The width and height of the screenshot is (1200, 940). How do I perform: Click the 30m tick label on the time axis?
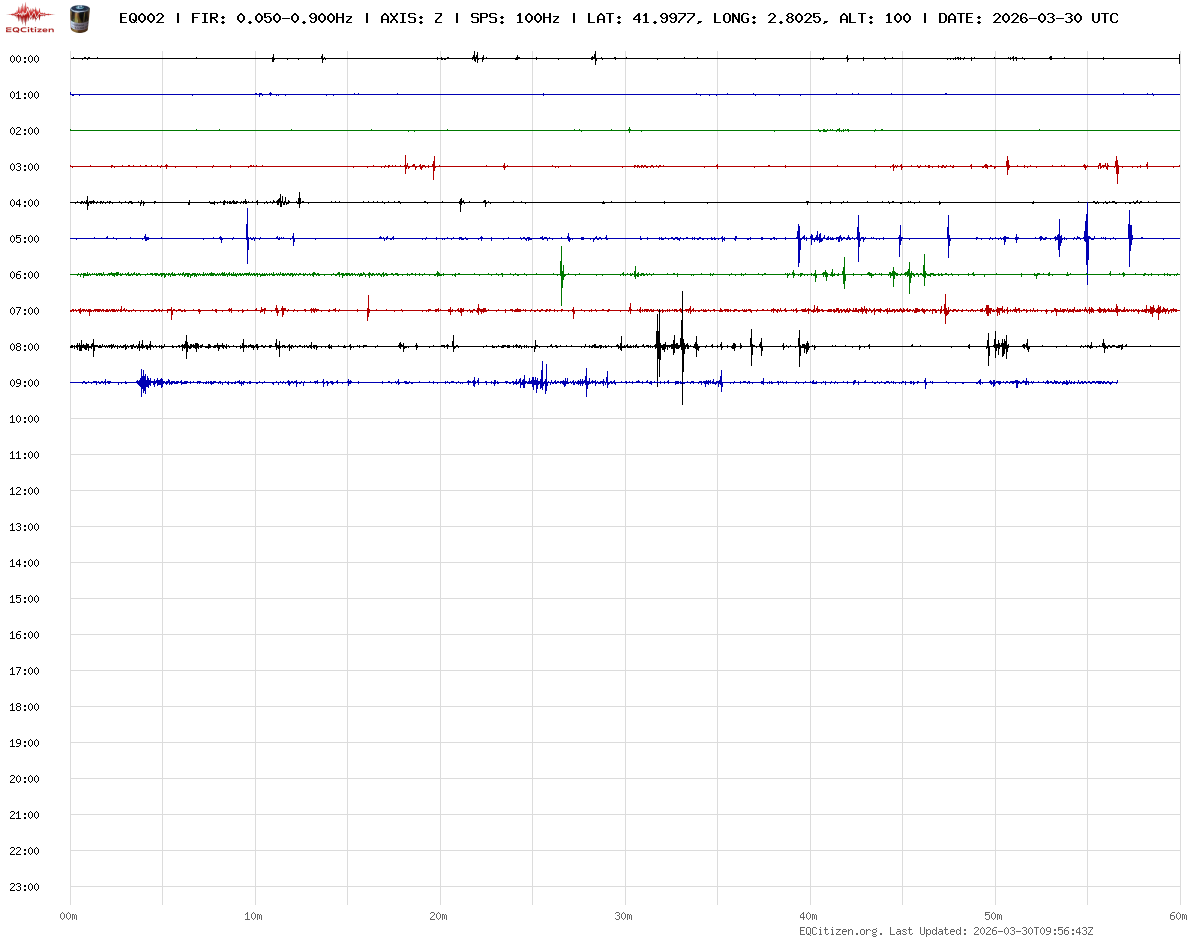pos(624,916)
